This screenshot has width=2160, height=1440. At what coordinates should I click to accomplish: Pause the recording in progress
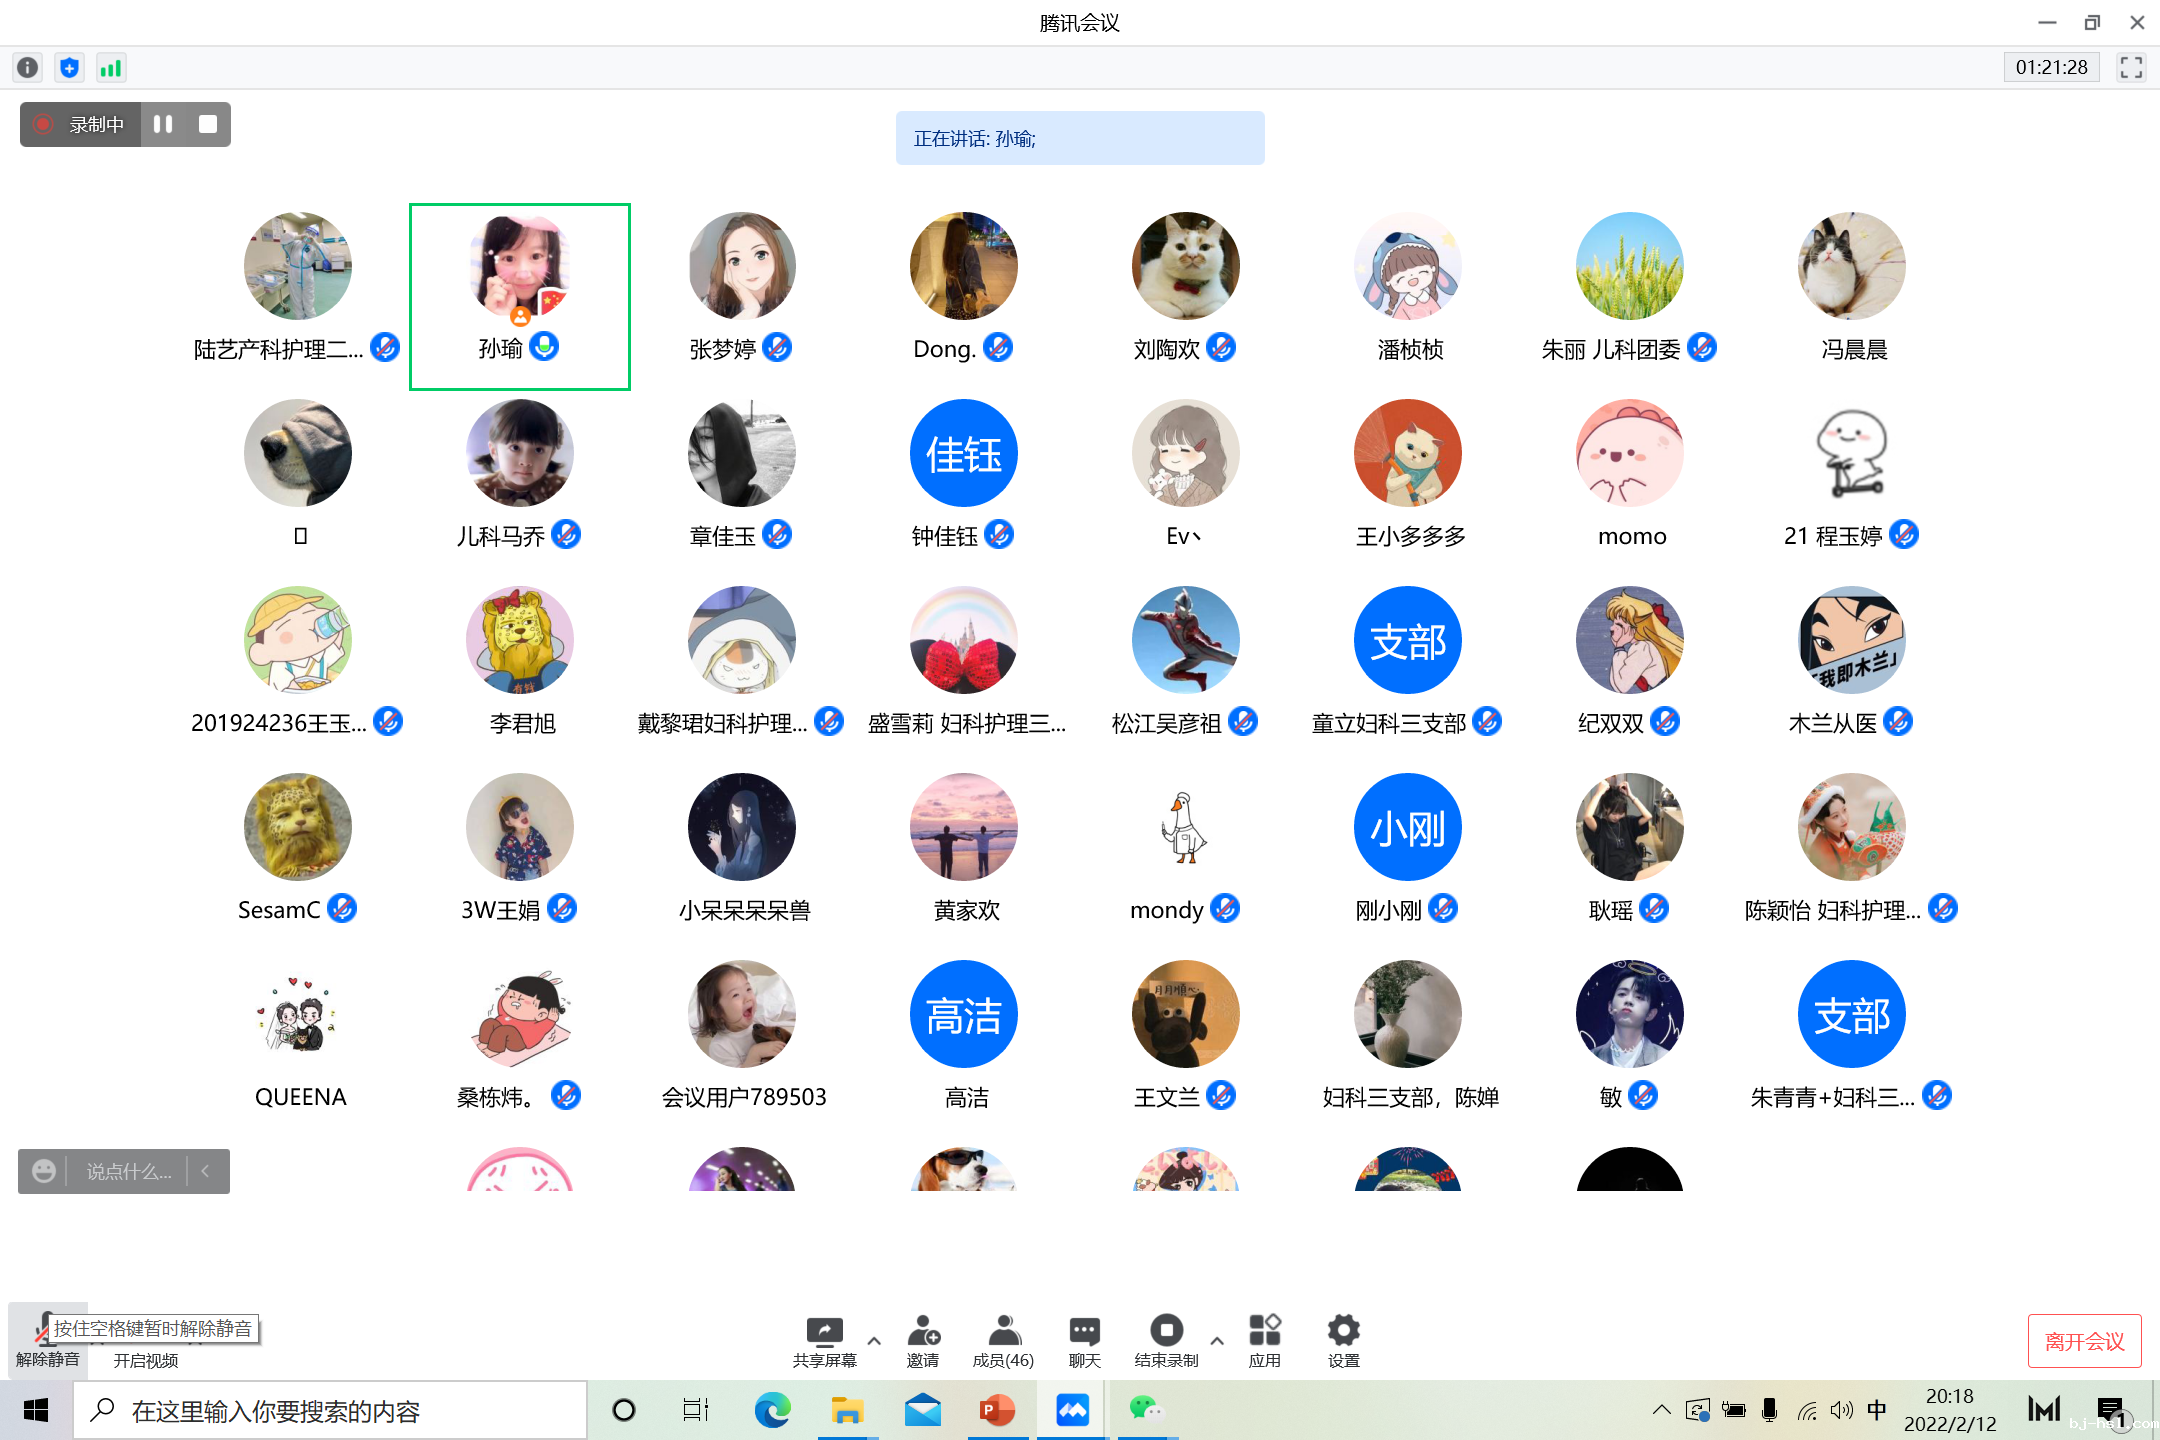click(163, 124)
